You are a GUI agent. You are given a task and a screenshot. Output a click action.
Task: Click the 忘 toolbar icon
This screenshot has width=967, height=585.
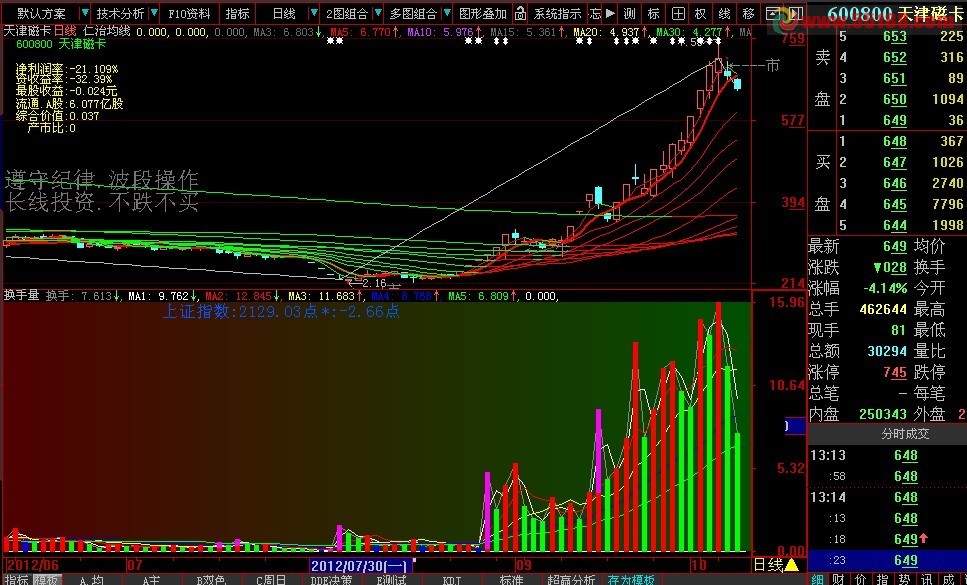595,13
